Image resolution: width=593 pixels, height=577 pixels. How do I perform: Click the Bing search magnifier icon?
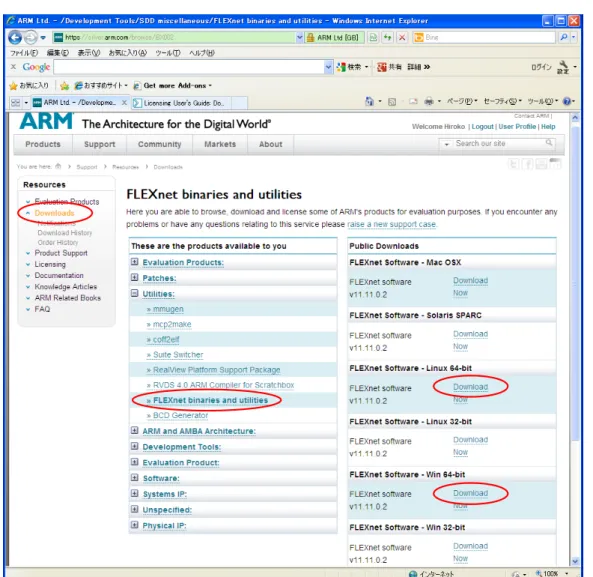point(564,37)
